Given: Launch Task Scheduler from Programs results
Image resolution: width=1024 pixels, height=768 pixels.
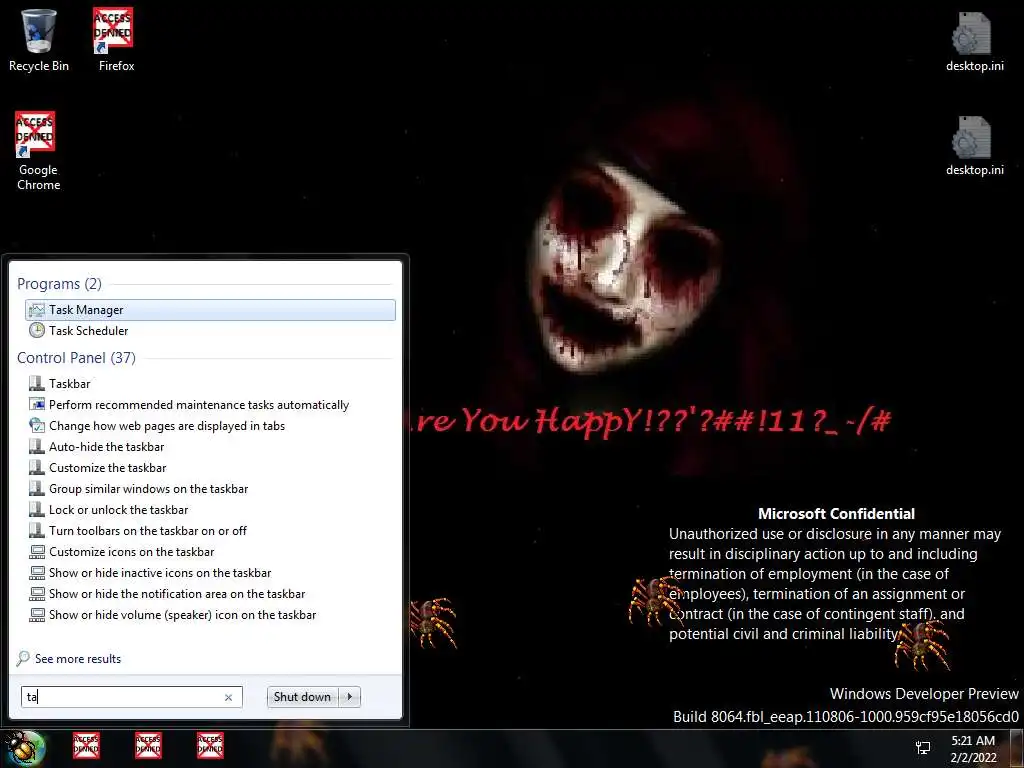Looking at the screenshot, I should click(x=210, y=330).
